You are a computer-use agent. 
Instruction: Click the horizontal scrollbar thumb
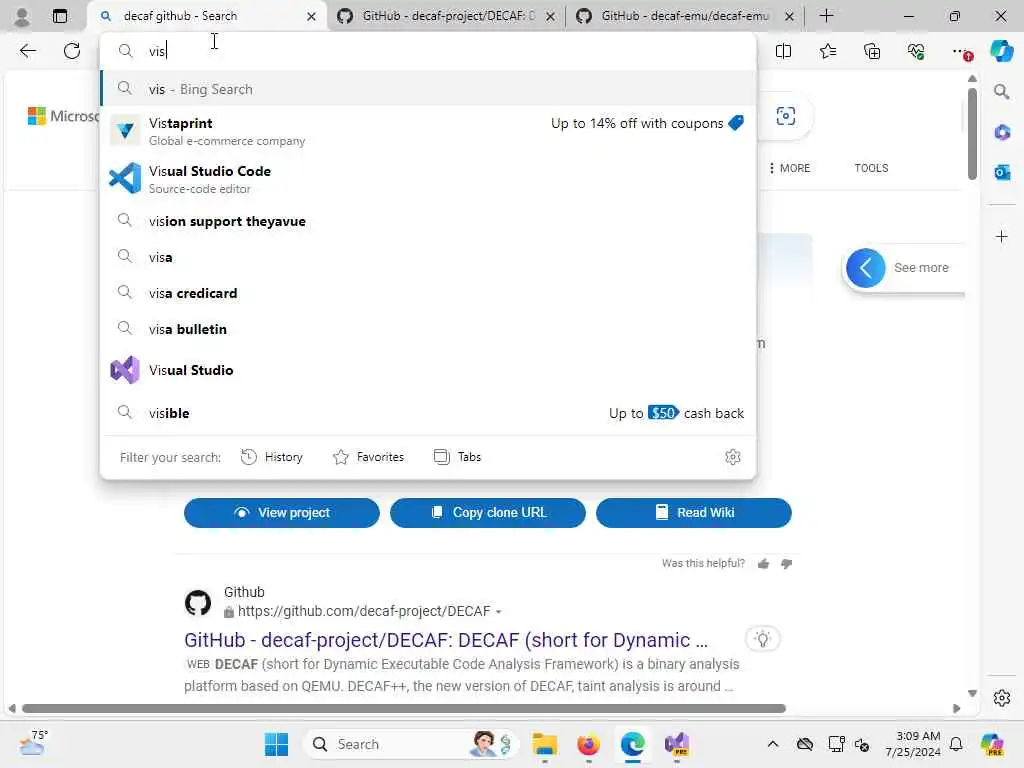[404, 708]
